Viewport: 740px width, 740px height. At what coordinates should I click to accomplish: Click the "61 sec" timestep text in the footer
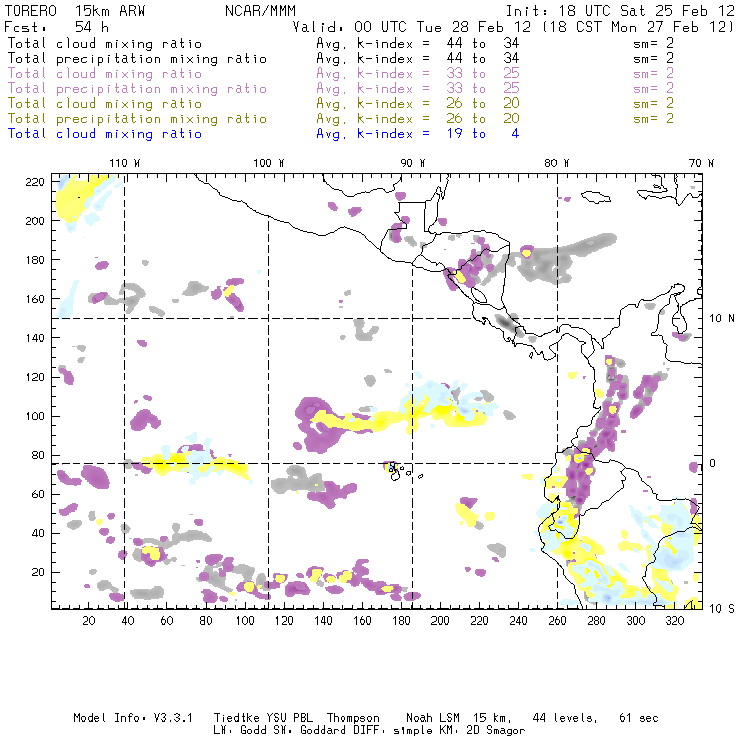tap(639, 718)
